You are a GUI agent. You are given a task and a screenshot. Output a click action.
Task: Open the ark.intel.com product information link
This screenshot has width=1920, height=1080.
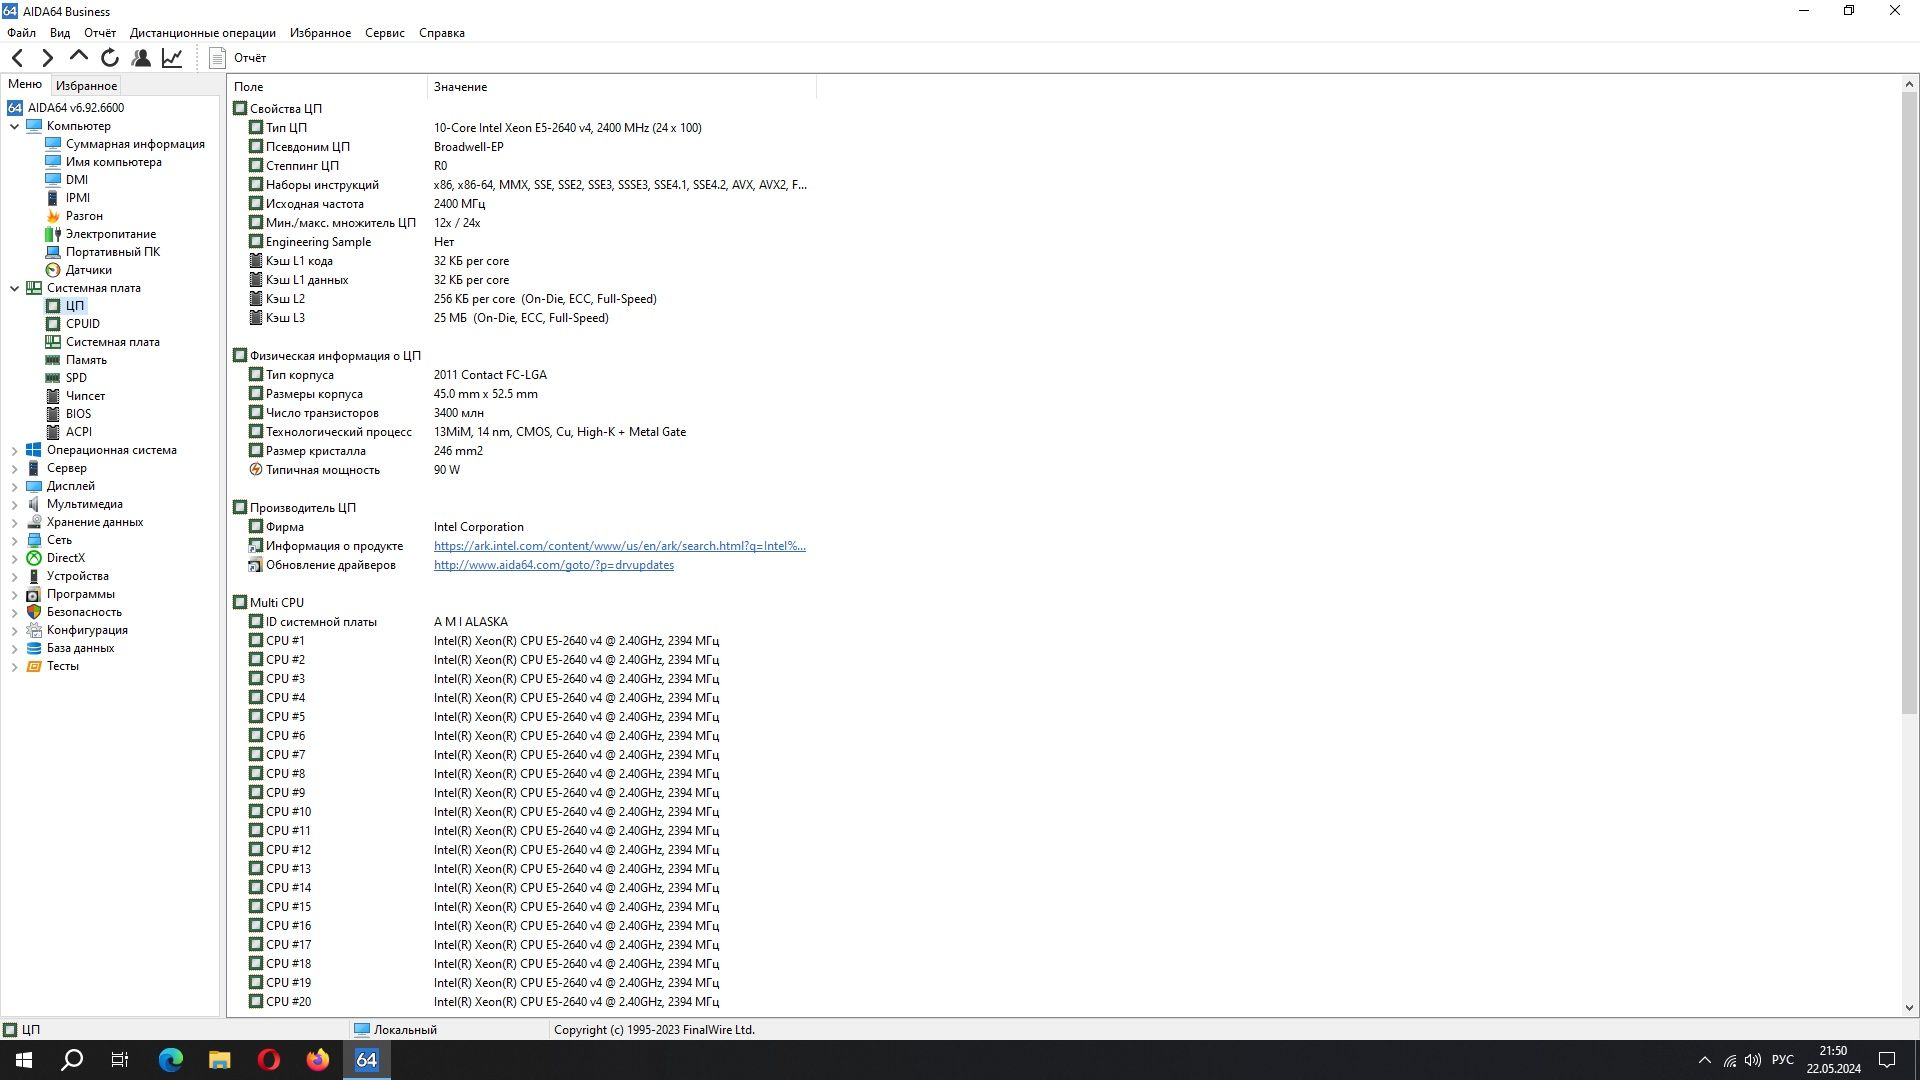619,546
